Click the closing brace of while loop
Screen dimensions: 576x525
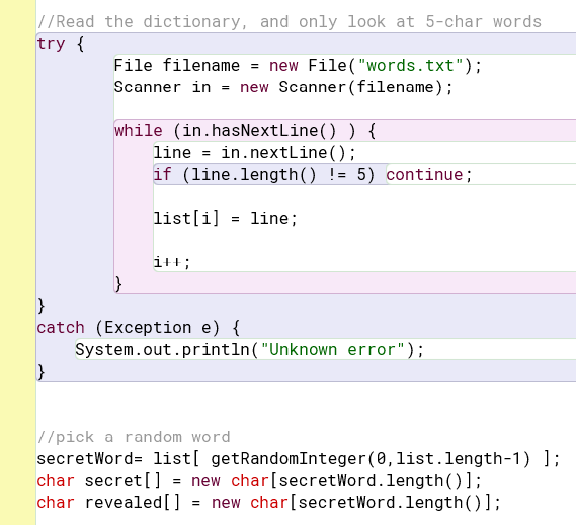118,284
